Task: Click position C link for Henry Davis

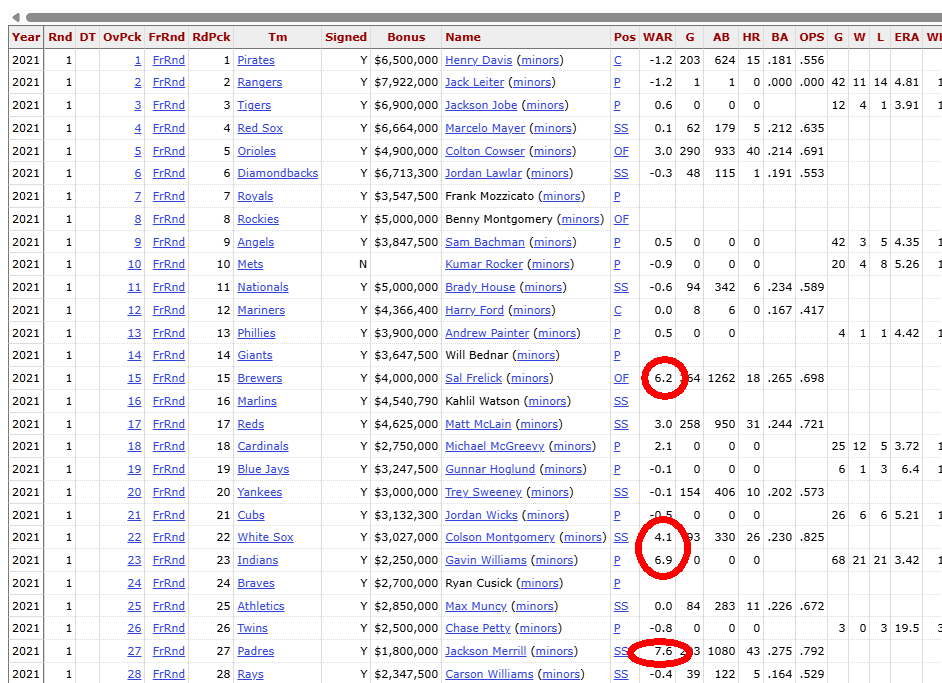Action: pyautogui.click(x=618, y=60)
